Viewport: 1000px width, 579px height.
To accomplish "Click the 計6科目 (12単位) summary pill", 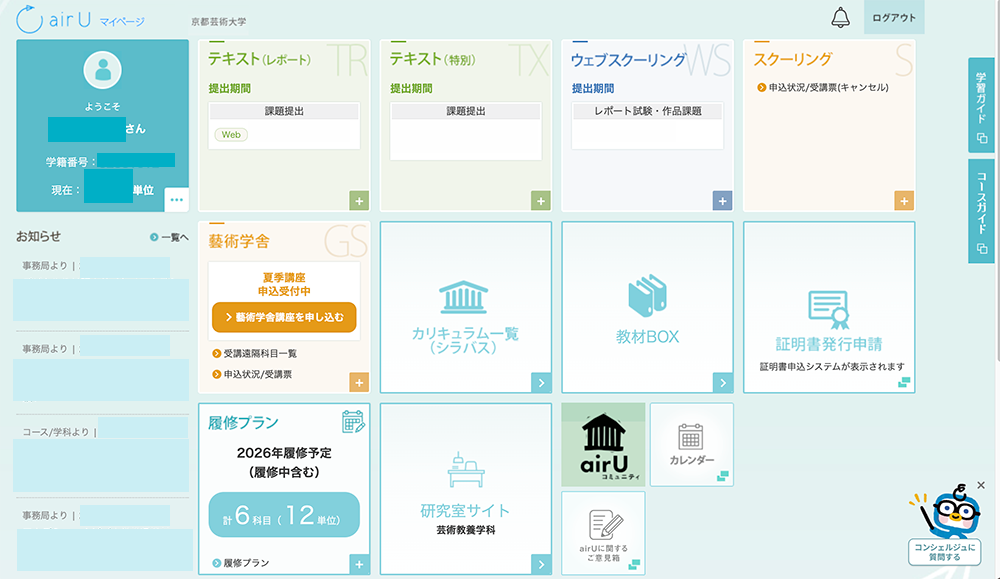I will coord(284,515).
